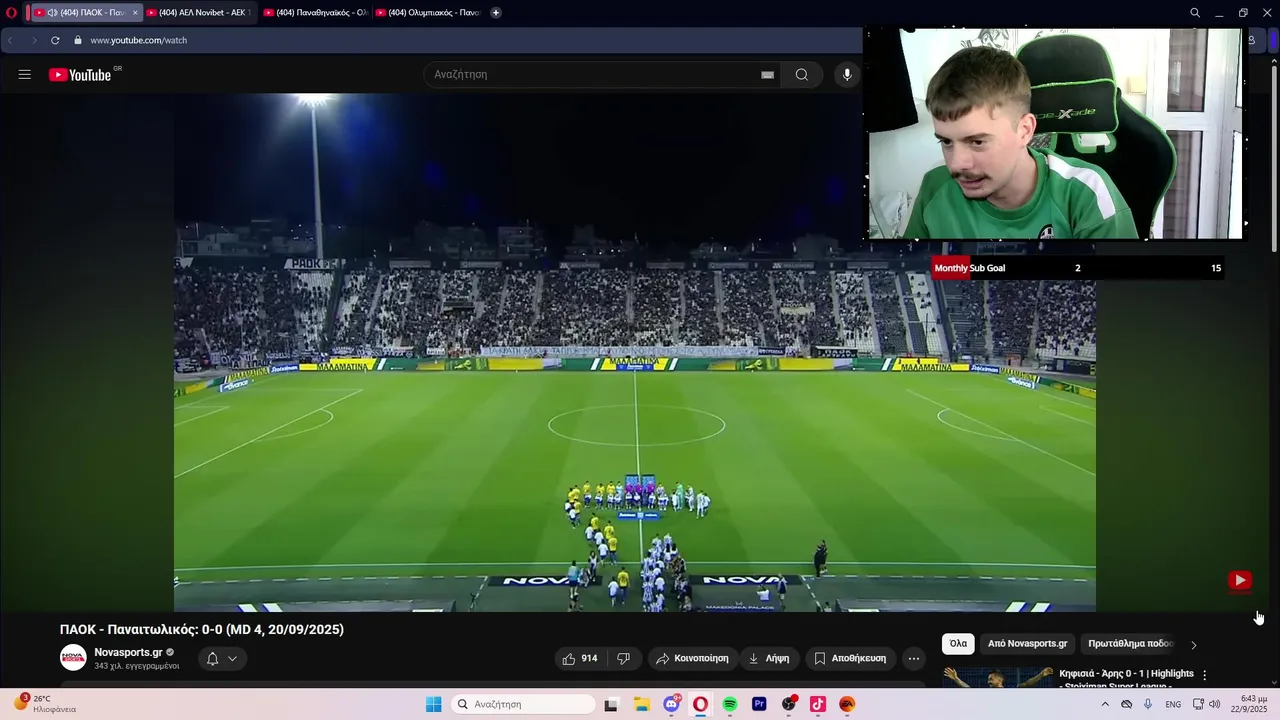This screenshot has height=720, width=1280.
Task: Switch to Παναθηναϊκός browser tab
Action: (314, 13)
